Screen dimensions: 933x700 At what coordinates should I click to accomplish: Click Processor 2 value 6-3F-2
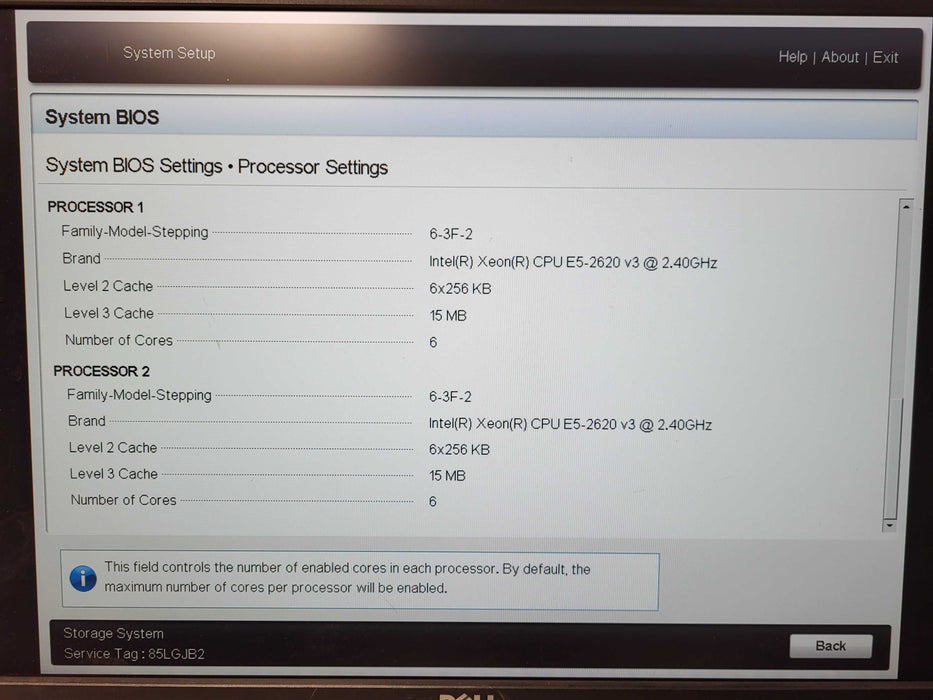pos(450,396)
